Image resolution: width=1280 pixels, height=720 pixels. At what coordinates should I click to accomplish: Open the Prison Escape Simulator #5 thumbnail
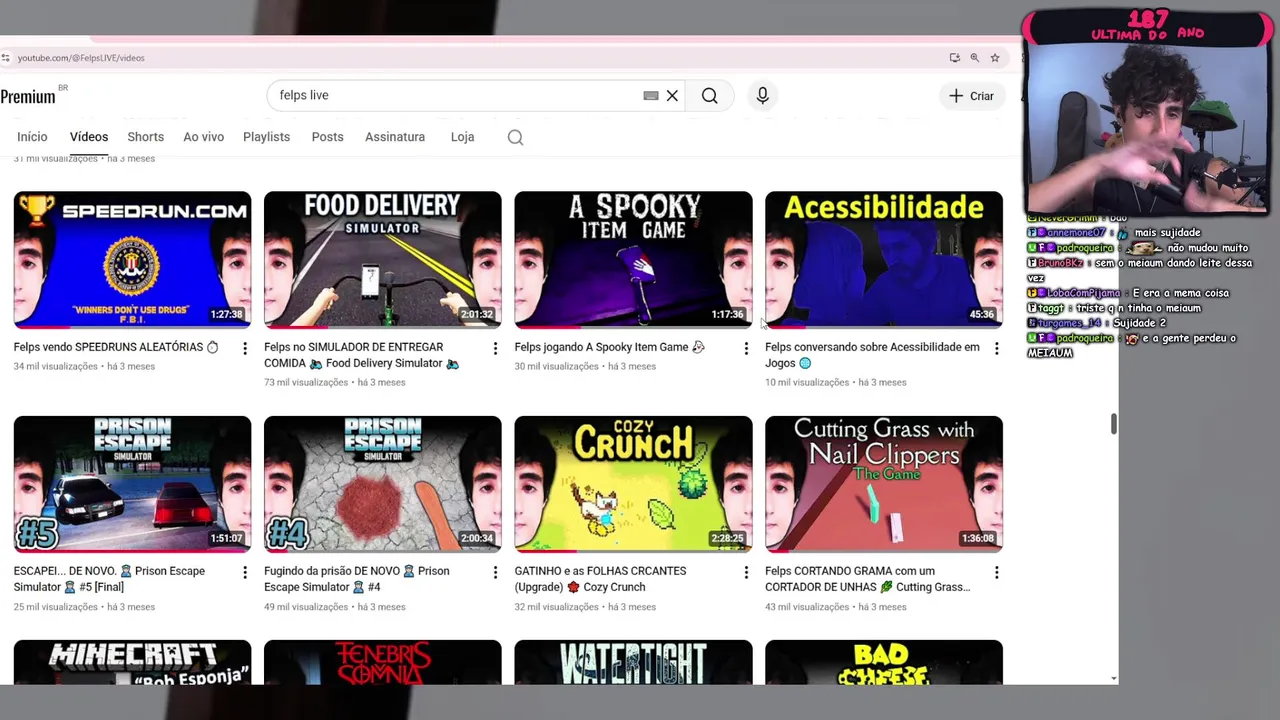132,483
